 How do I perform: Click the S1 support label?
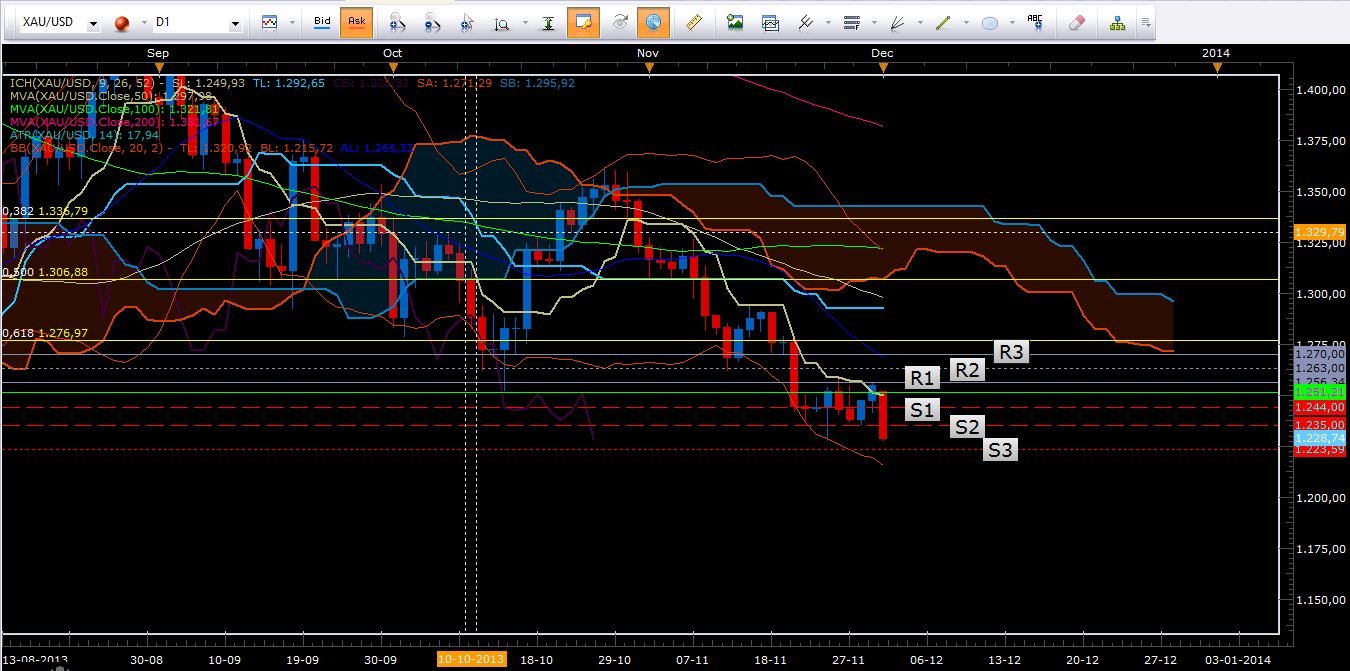(922, 409)
